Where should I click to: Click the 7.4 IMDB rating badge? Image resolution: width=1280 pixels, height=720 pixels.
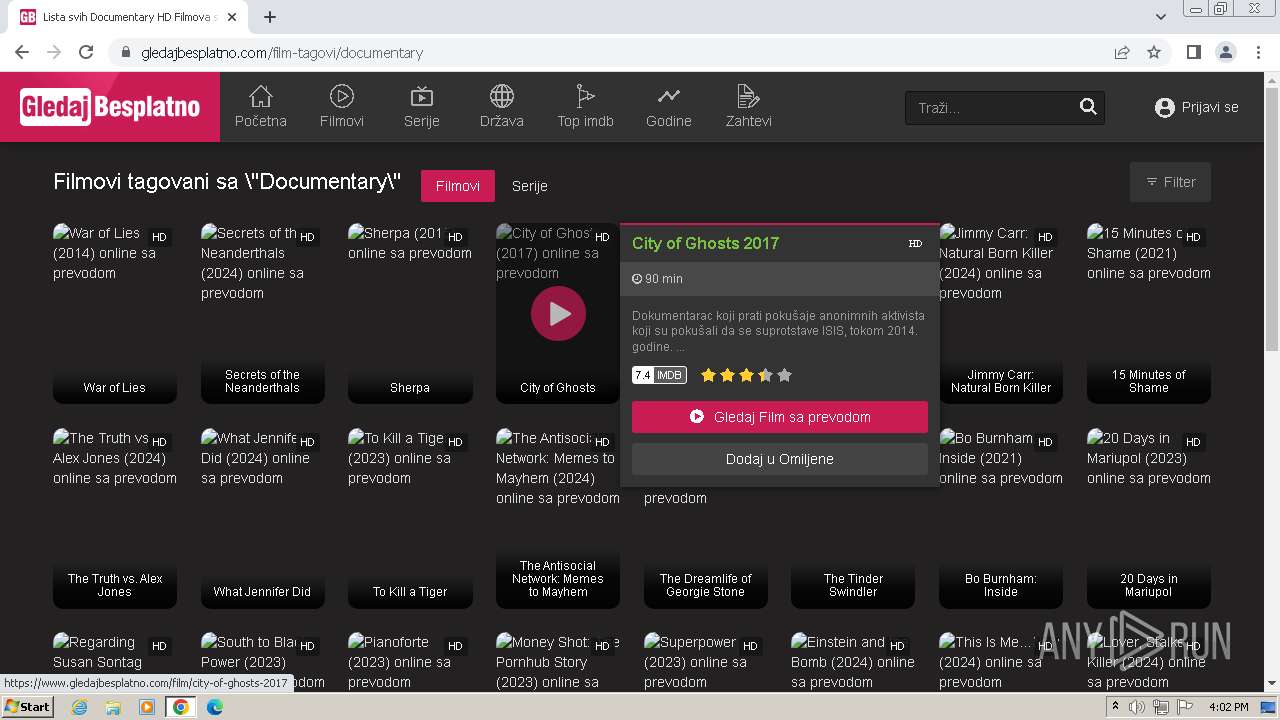pos(659,375)
